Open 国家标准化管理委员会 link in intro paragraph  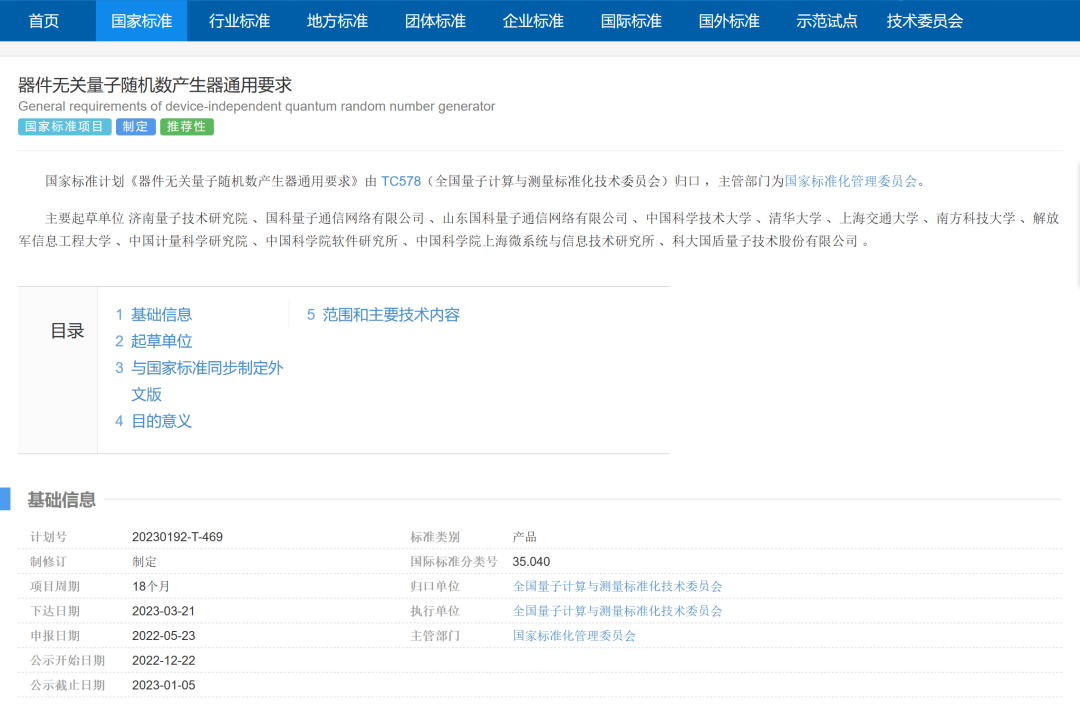(851, 181)
